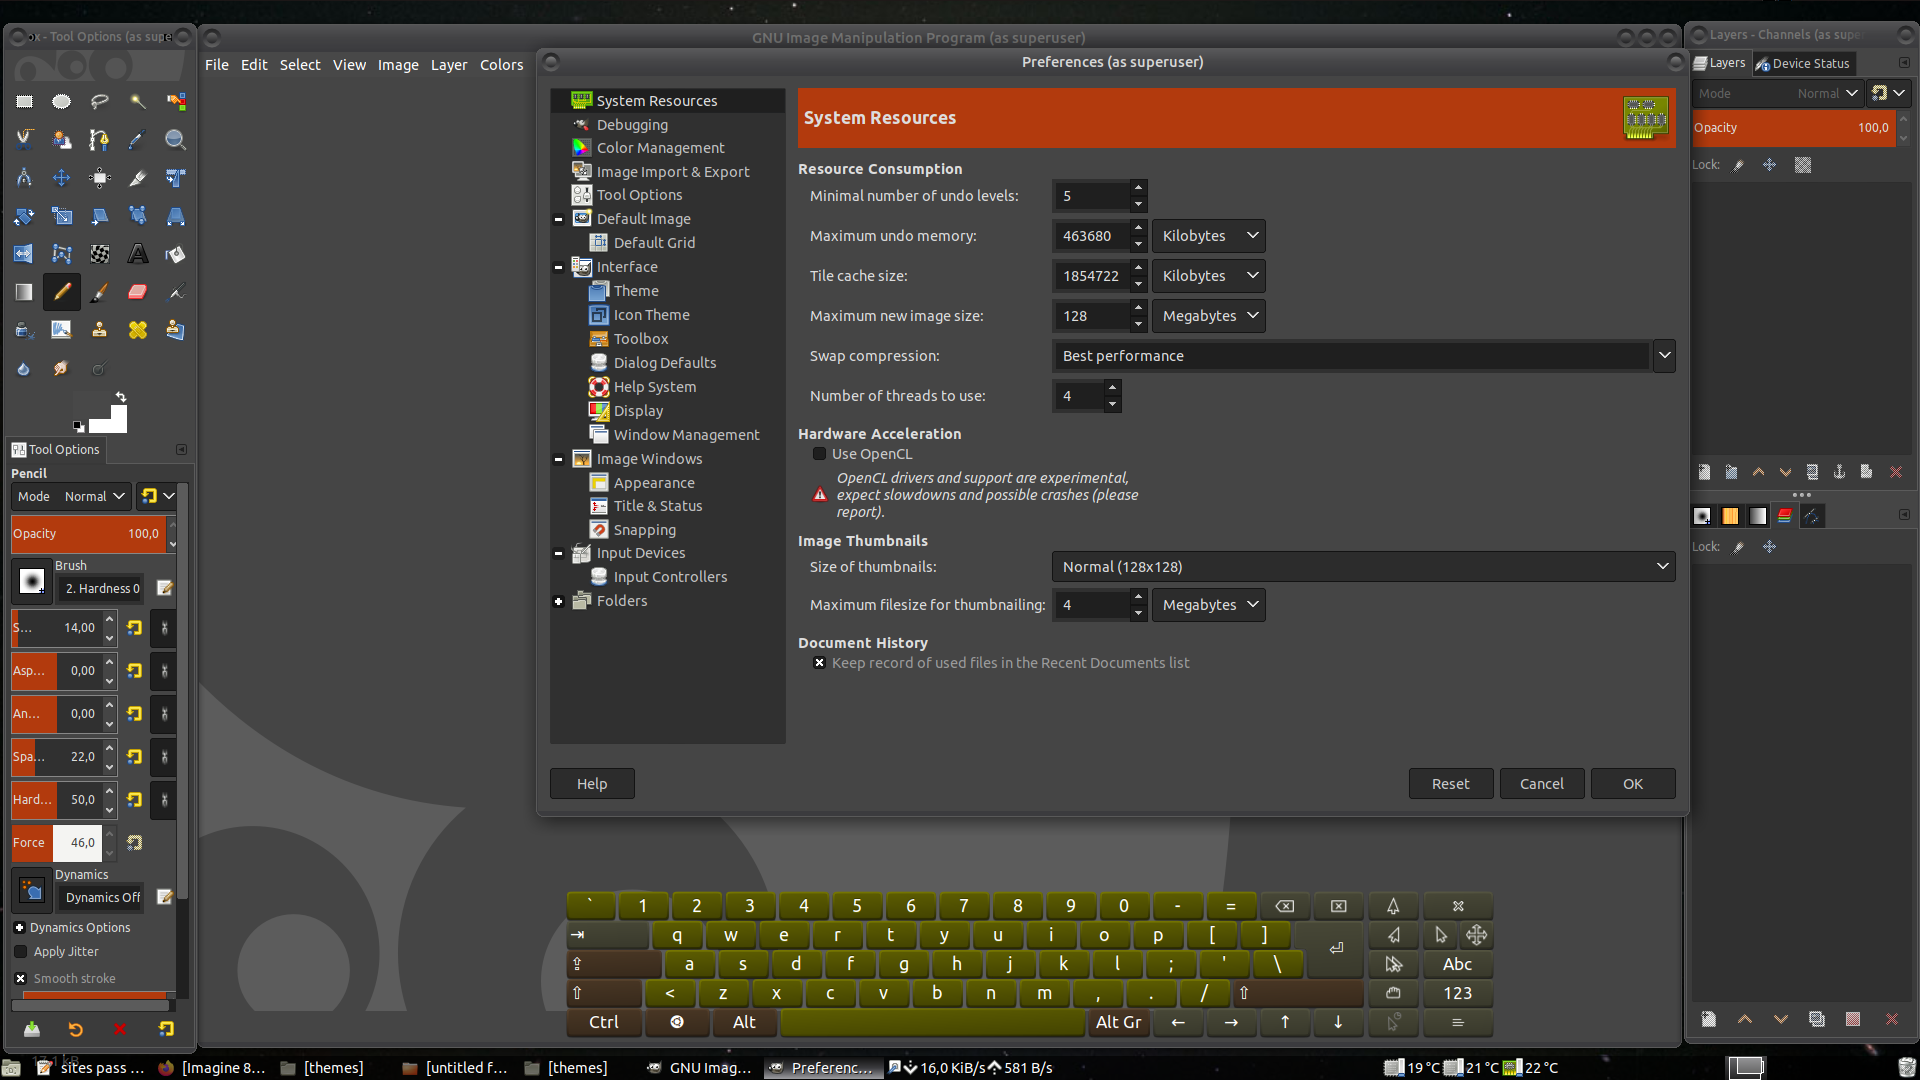Select the Paintbrush tool

point(100,292)
